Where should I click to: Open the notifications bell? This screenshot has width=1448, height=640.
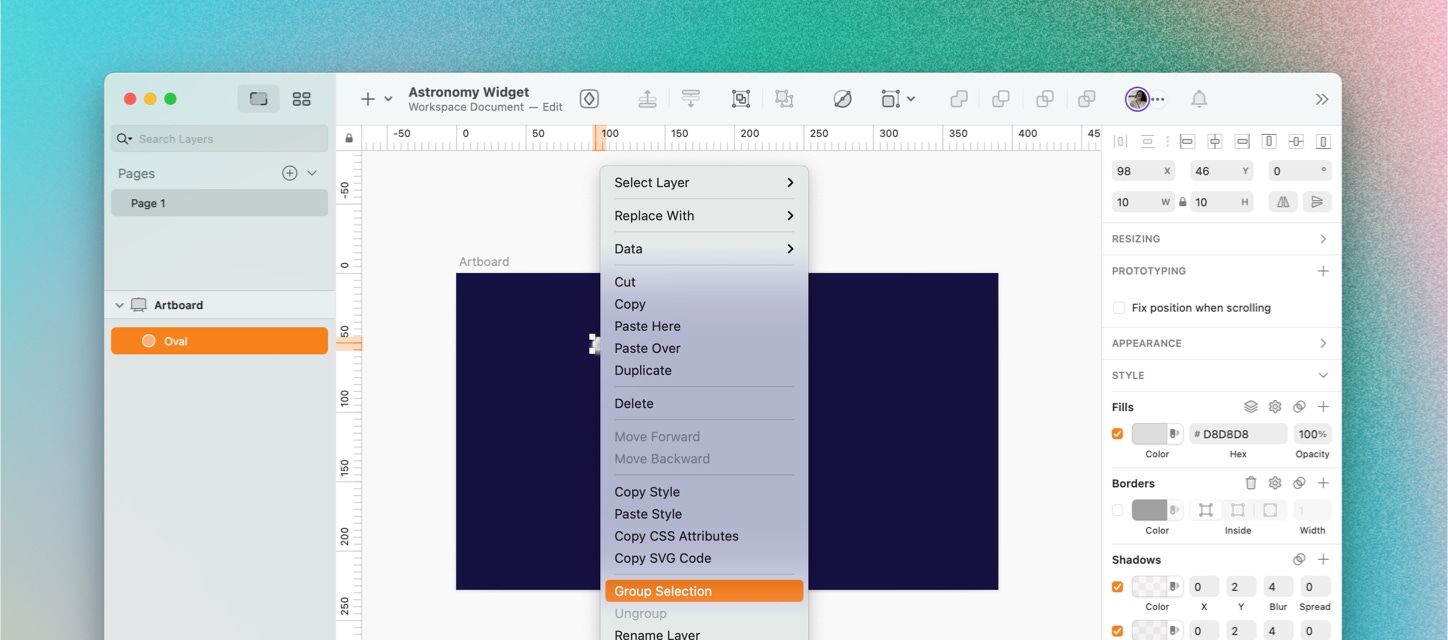(x=1199, y=99)
